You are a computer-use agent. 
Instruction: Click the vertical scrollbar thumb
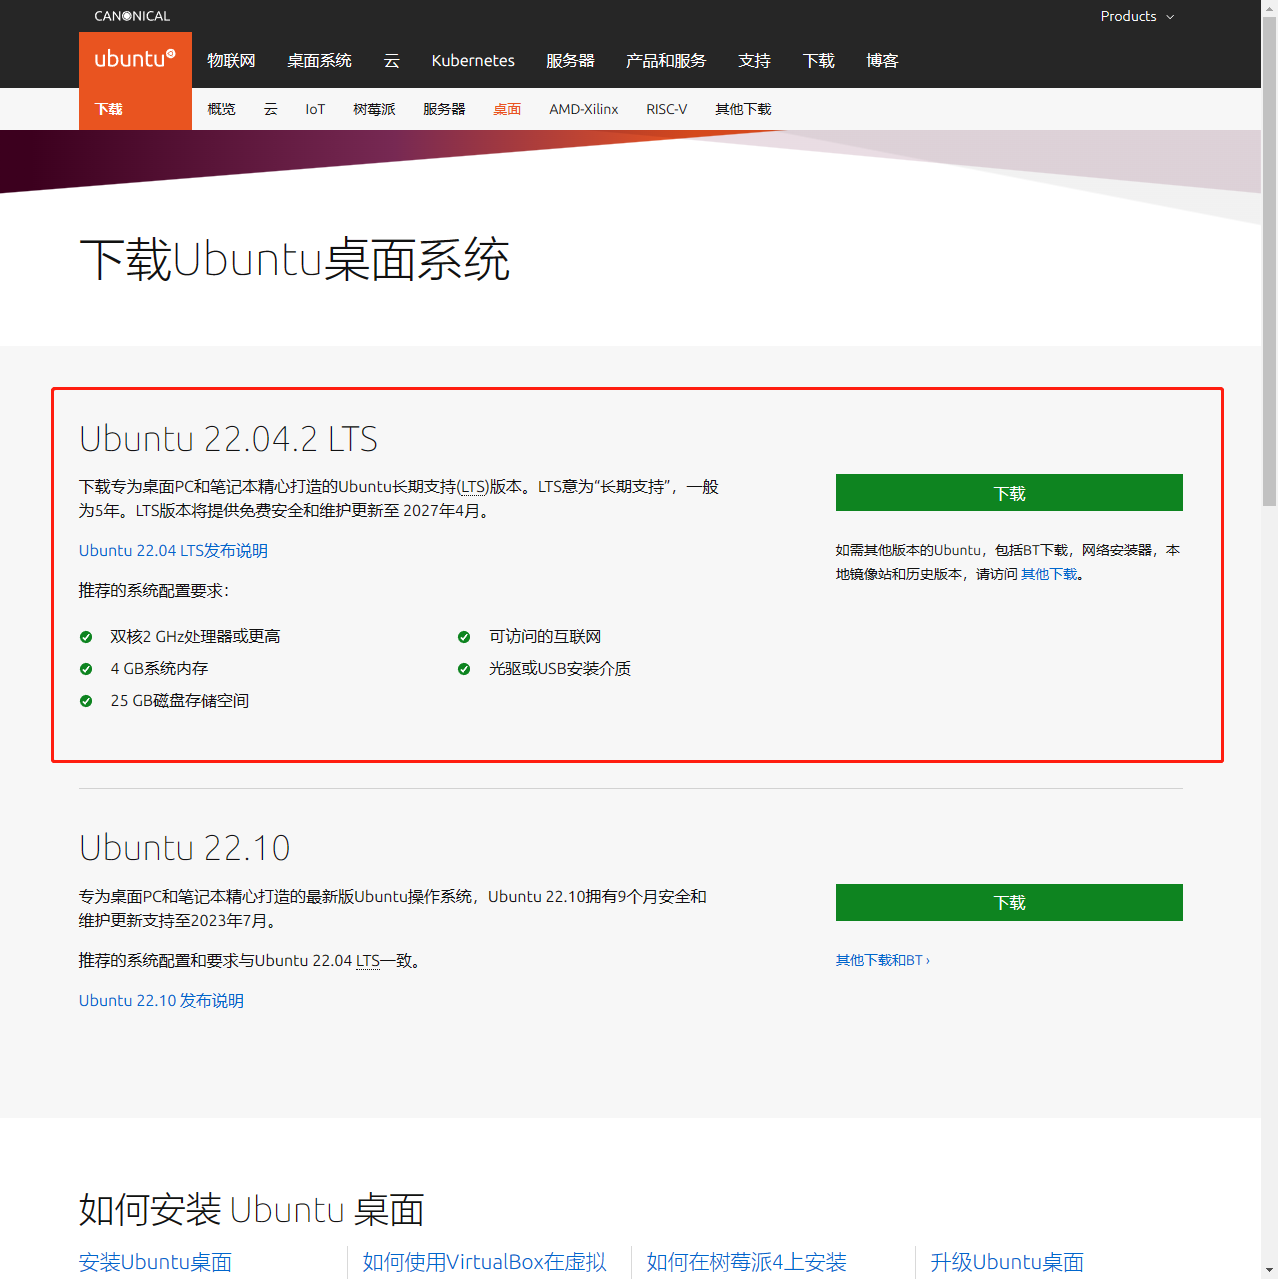1269,260
